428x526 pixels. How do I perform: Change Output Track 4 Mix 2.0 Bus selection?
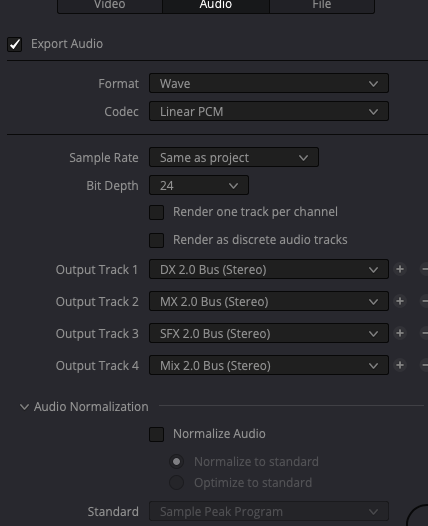click(269, 365)
